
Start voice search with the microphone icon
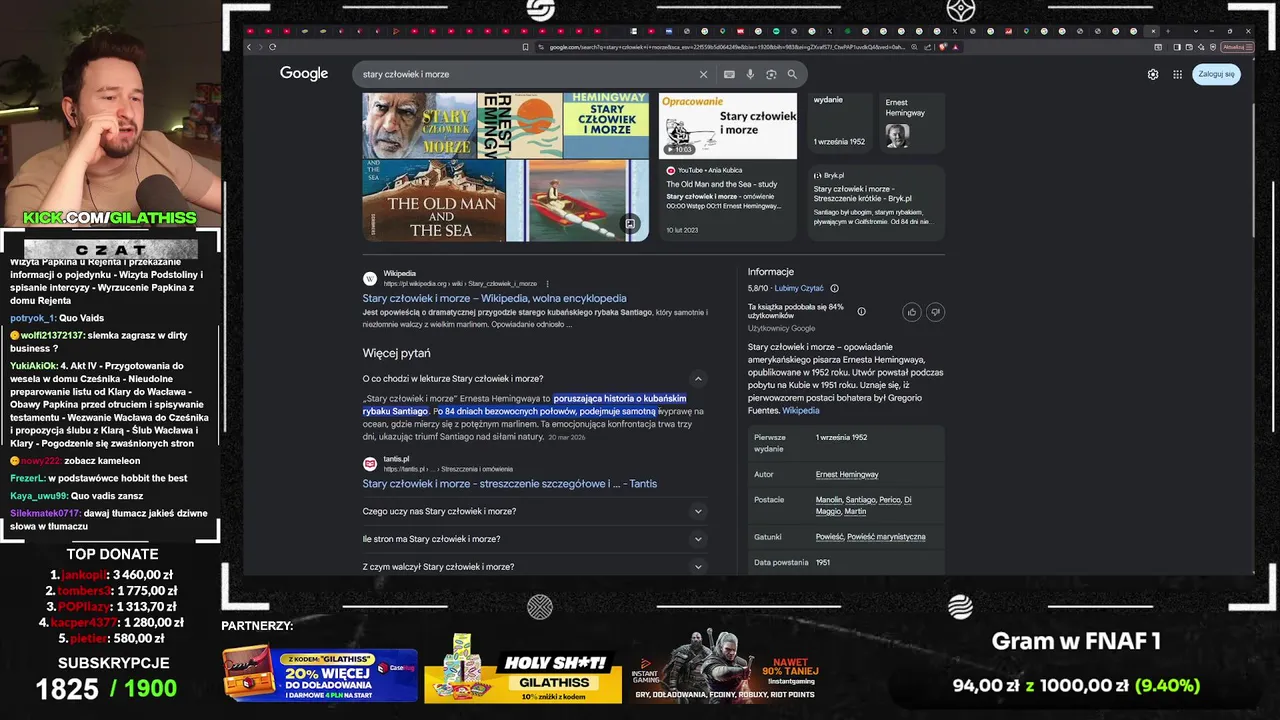click(x=750, y=74)
